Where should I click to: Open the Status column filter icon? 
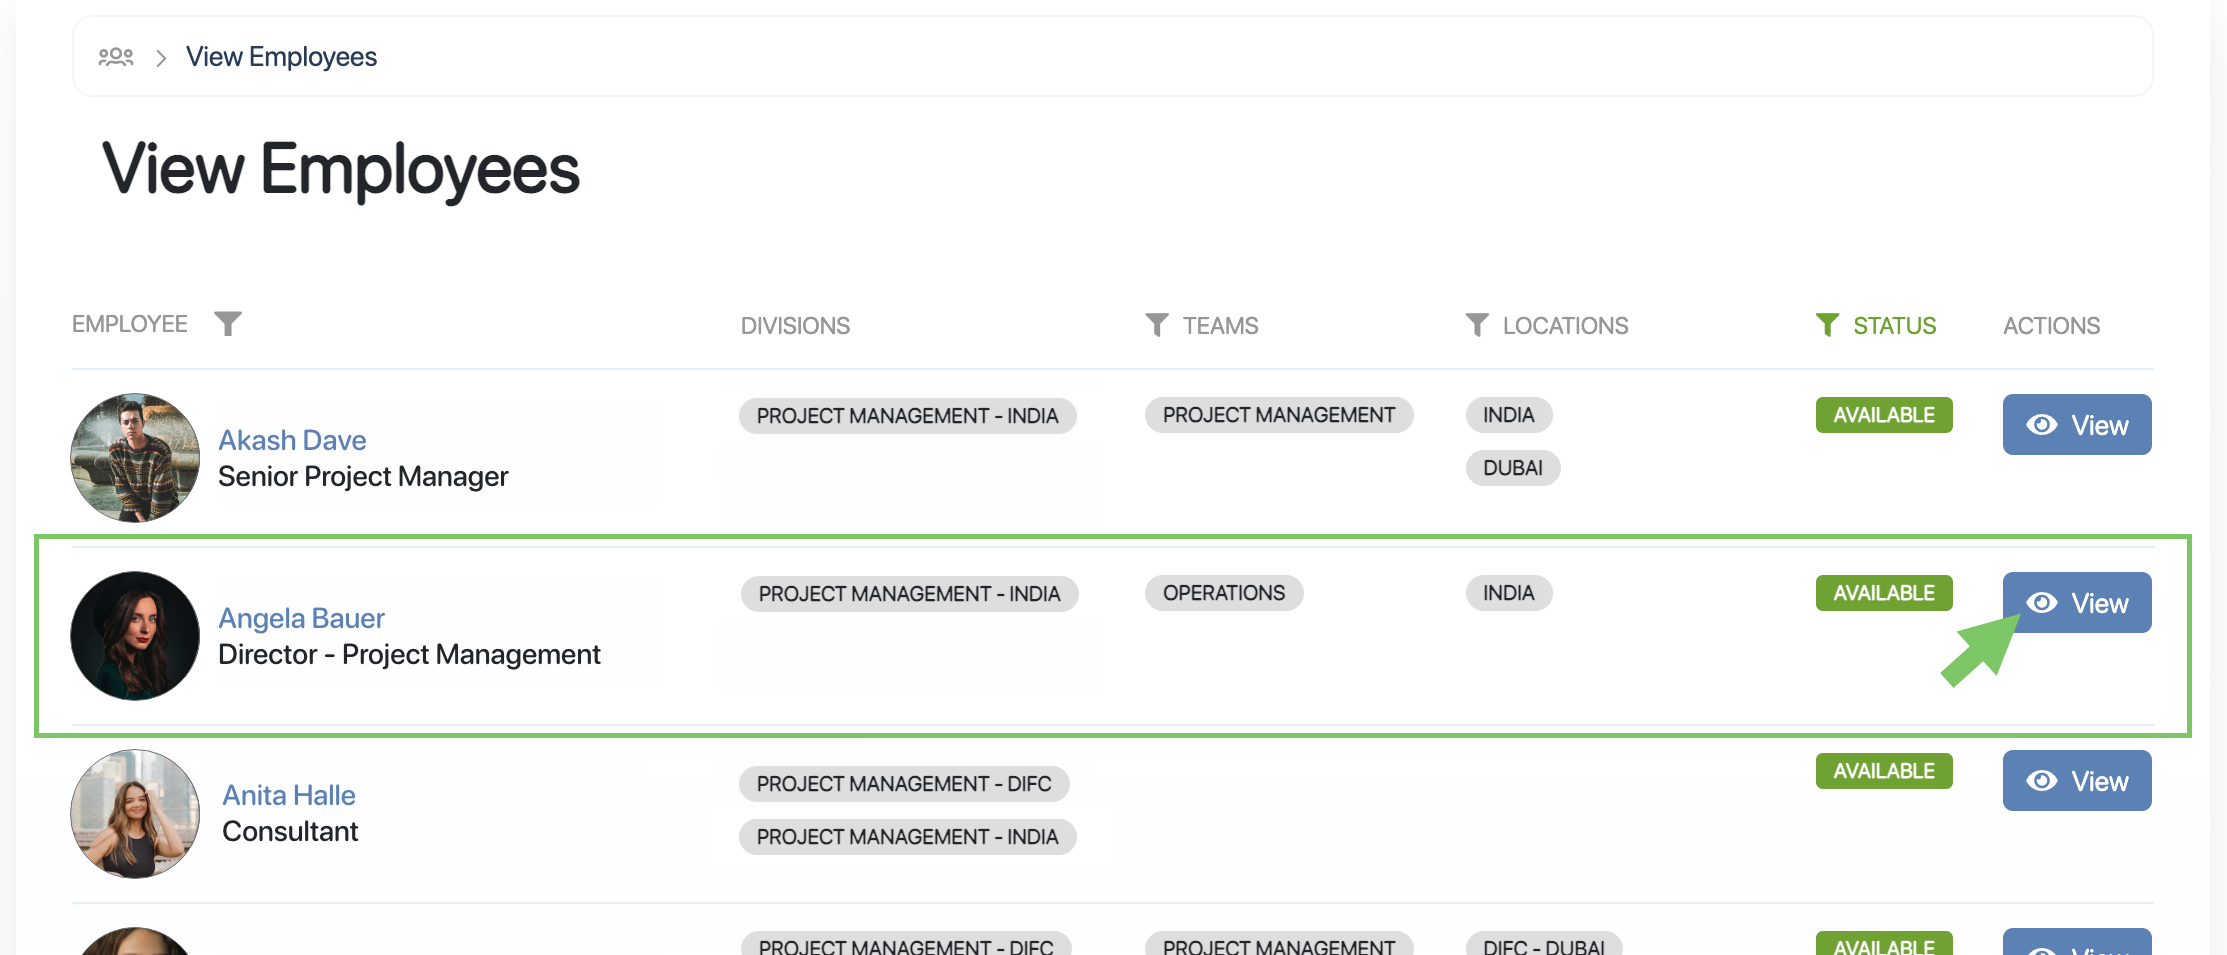click(1829, 324)
